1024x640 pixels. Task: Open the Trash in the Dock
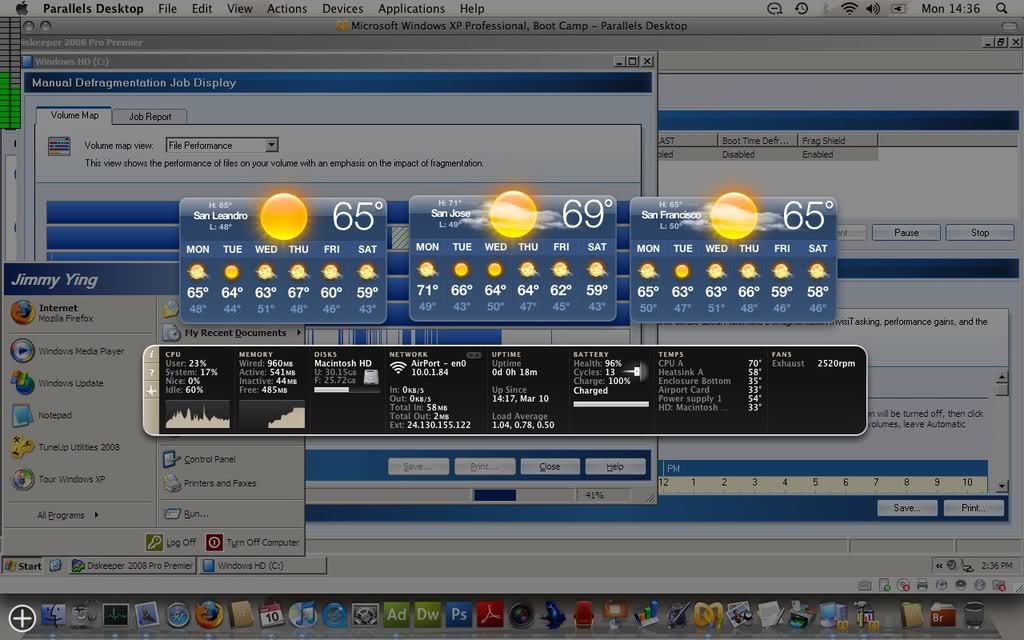pyautogui.click(x=974, y=615)
